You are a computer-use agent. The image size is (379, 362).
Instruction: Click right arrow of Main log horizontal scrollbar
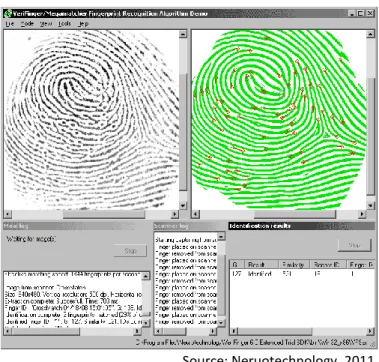coord(137,331)
